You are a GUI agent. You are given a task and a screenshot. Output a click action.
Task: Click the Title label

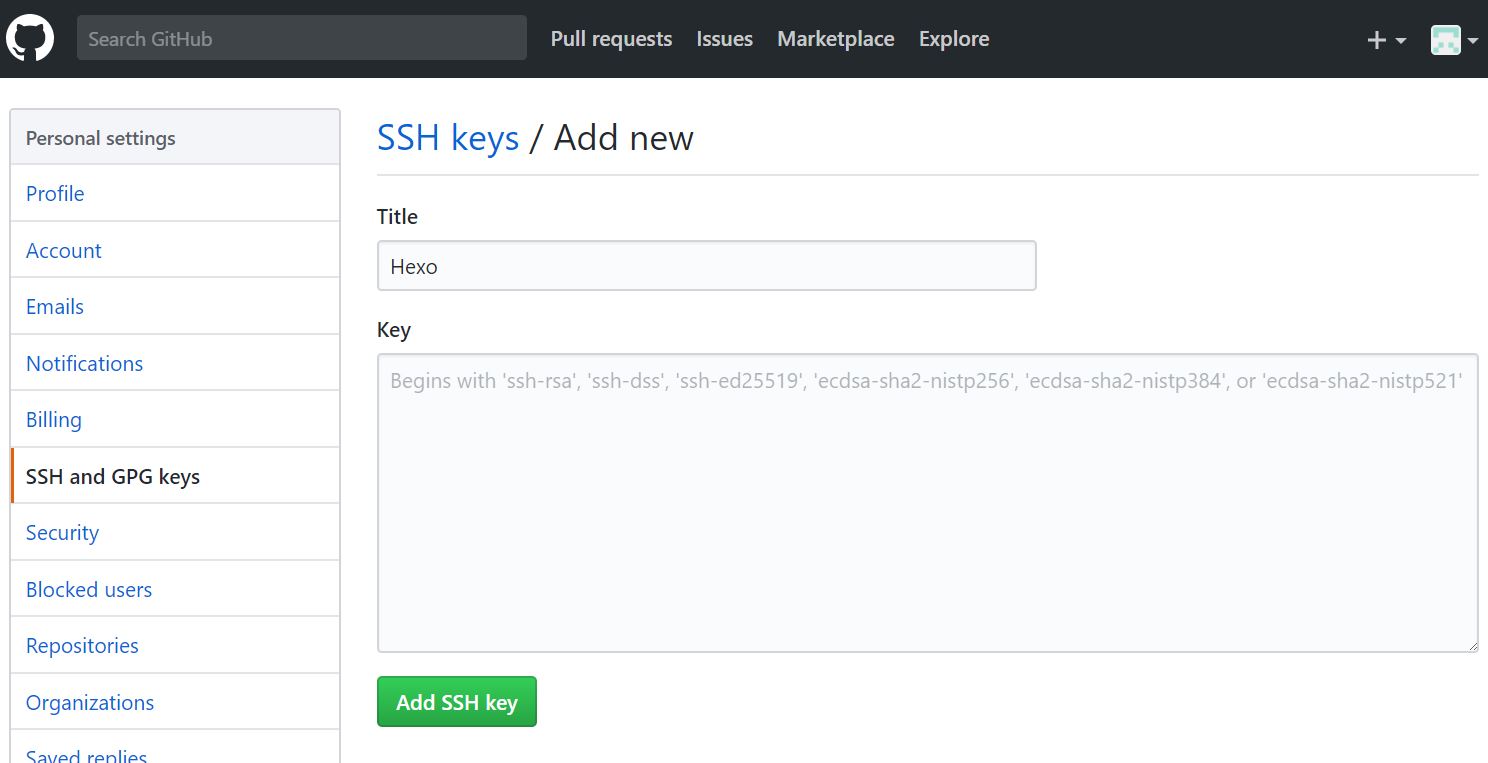coord(397,216)
